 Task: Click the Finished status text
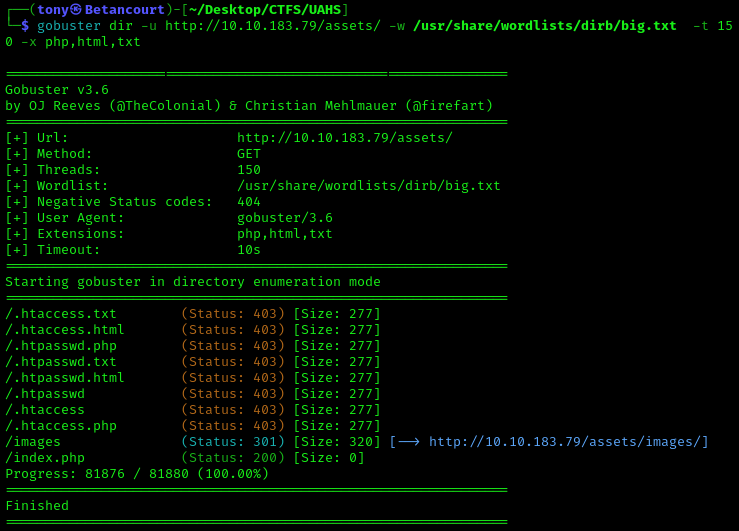[37, 506]
